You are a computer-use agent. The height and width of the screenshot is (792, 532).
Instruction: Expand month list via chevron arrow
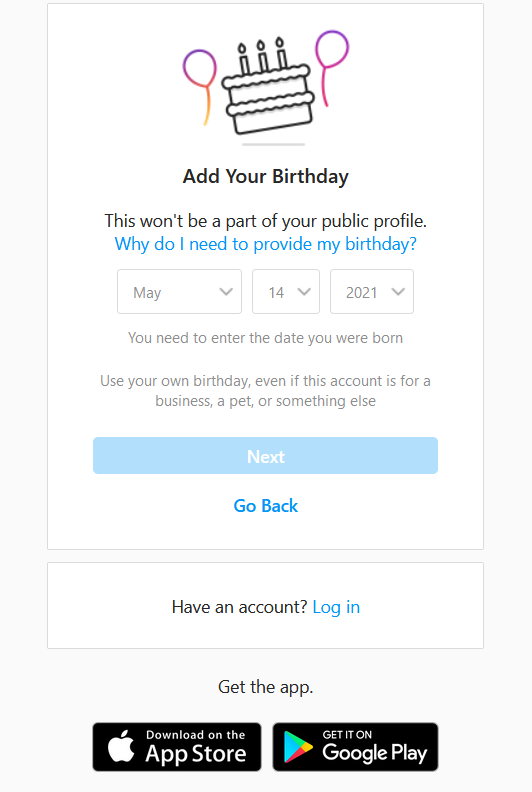point(226,292)
